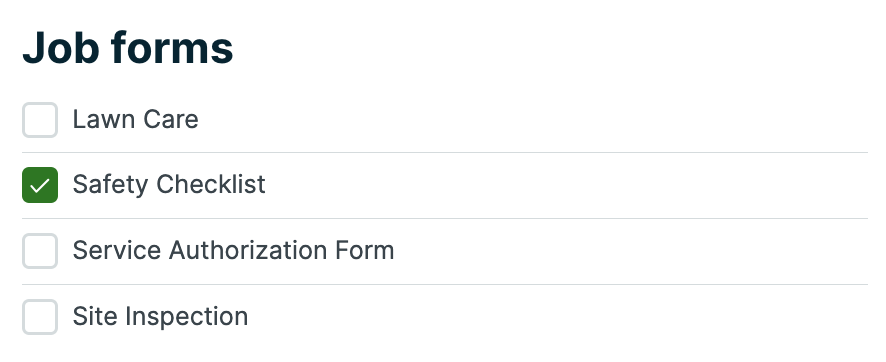Enable the Lawn Care checkbox
The image size is (886, 362).
pyautogui.click(x=40, y=120)
